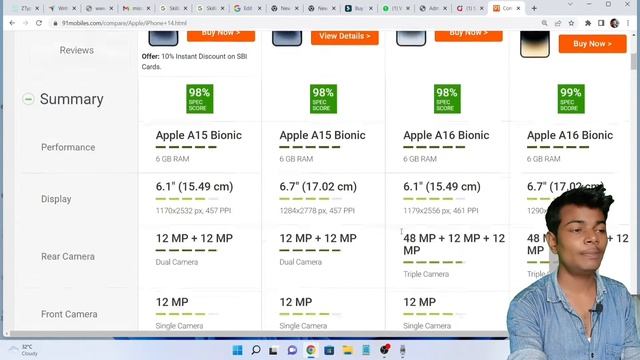Open the Chat app on the taskbar

click(292, 350)
